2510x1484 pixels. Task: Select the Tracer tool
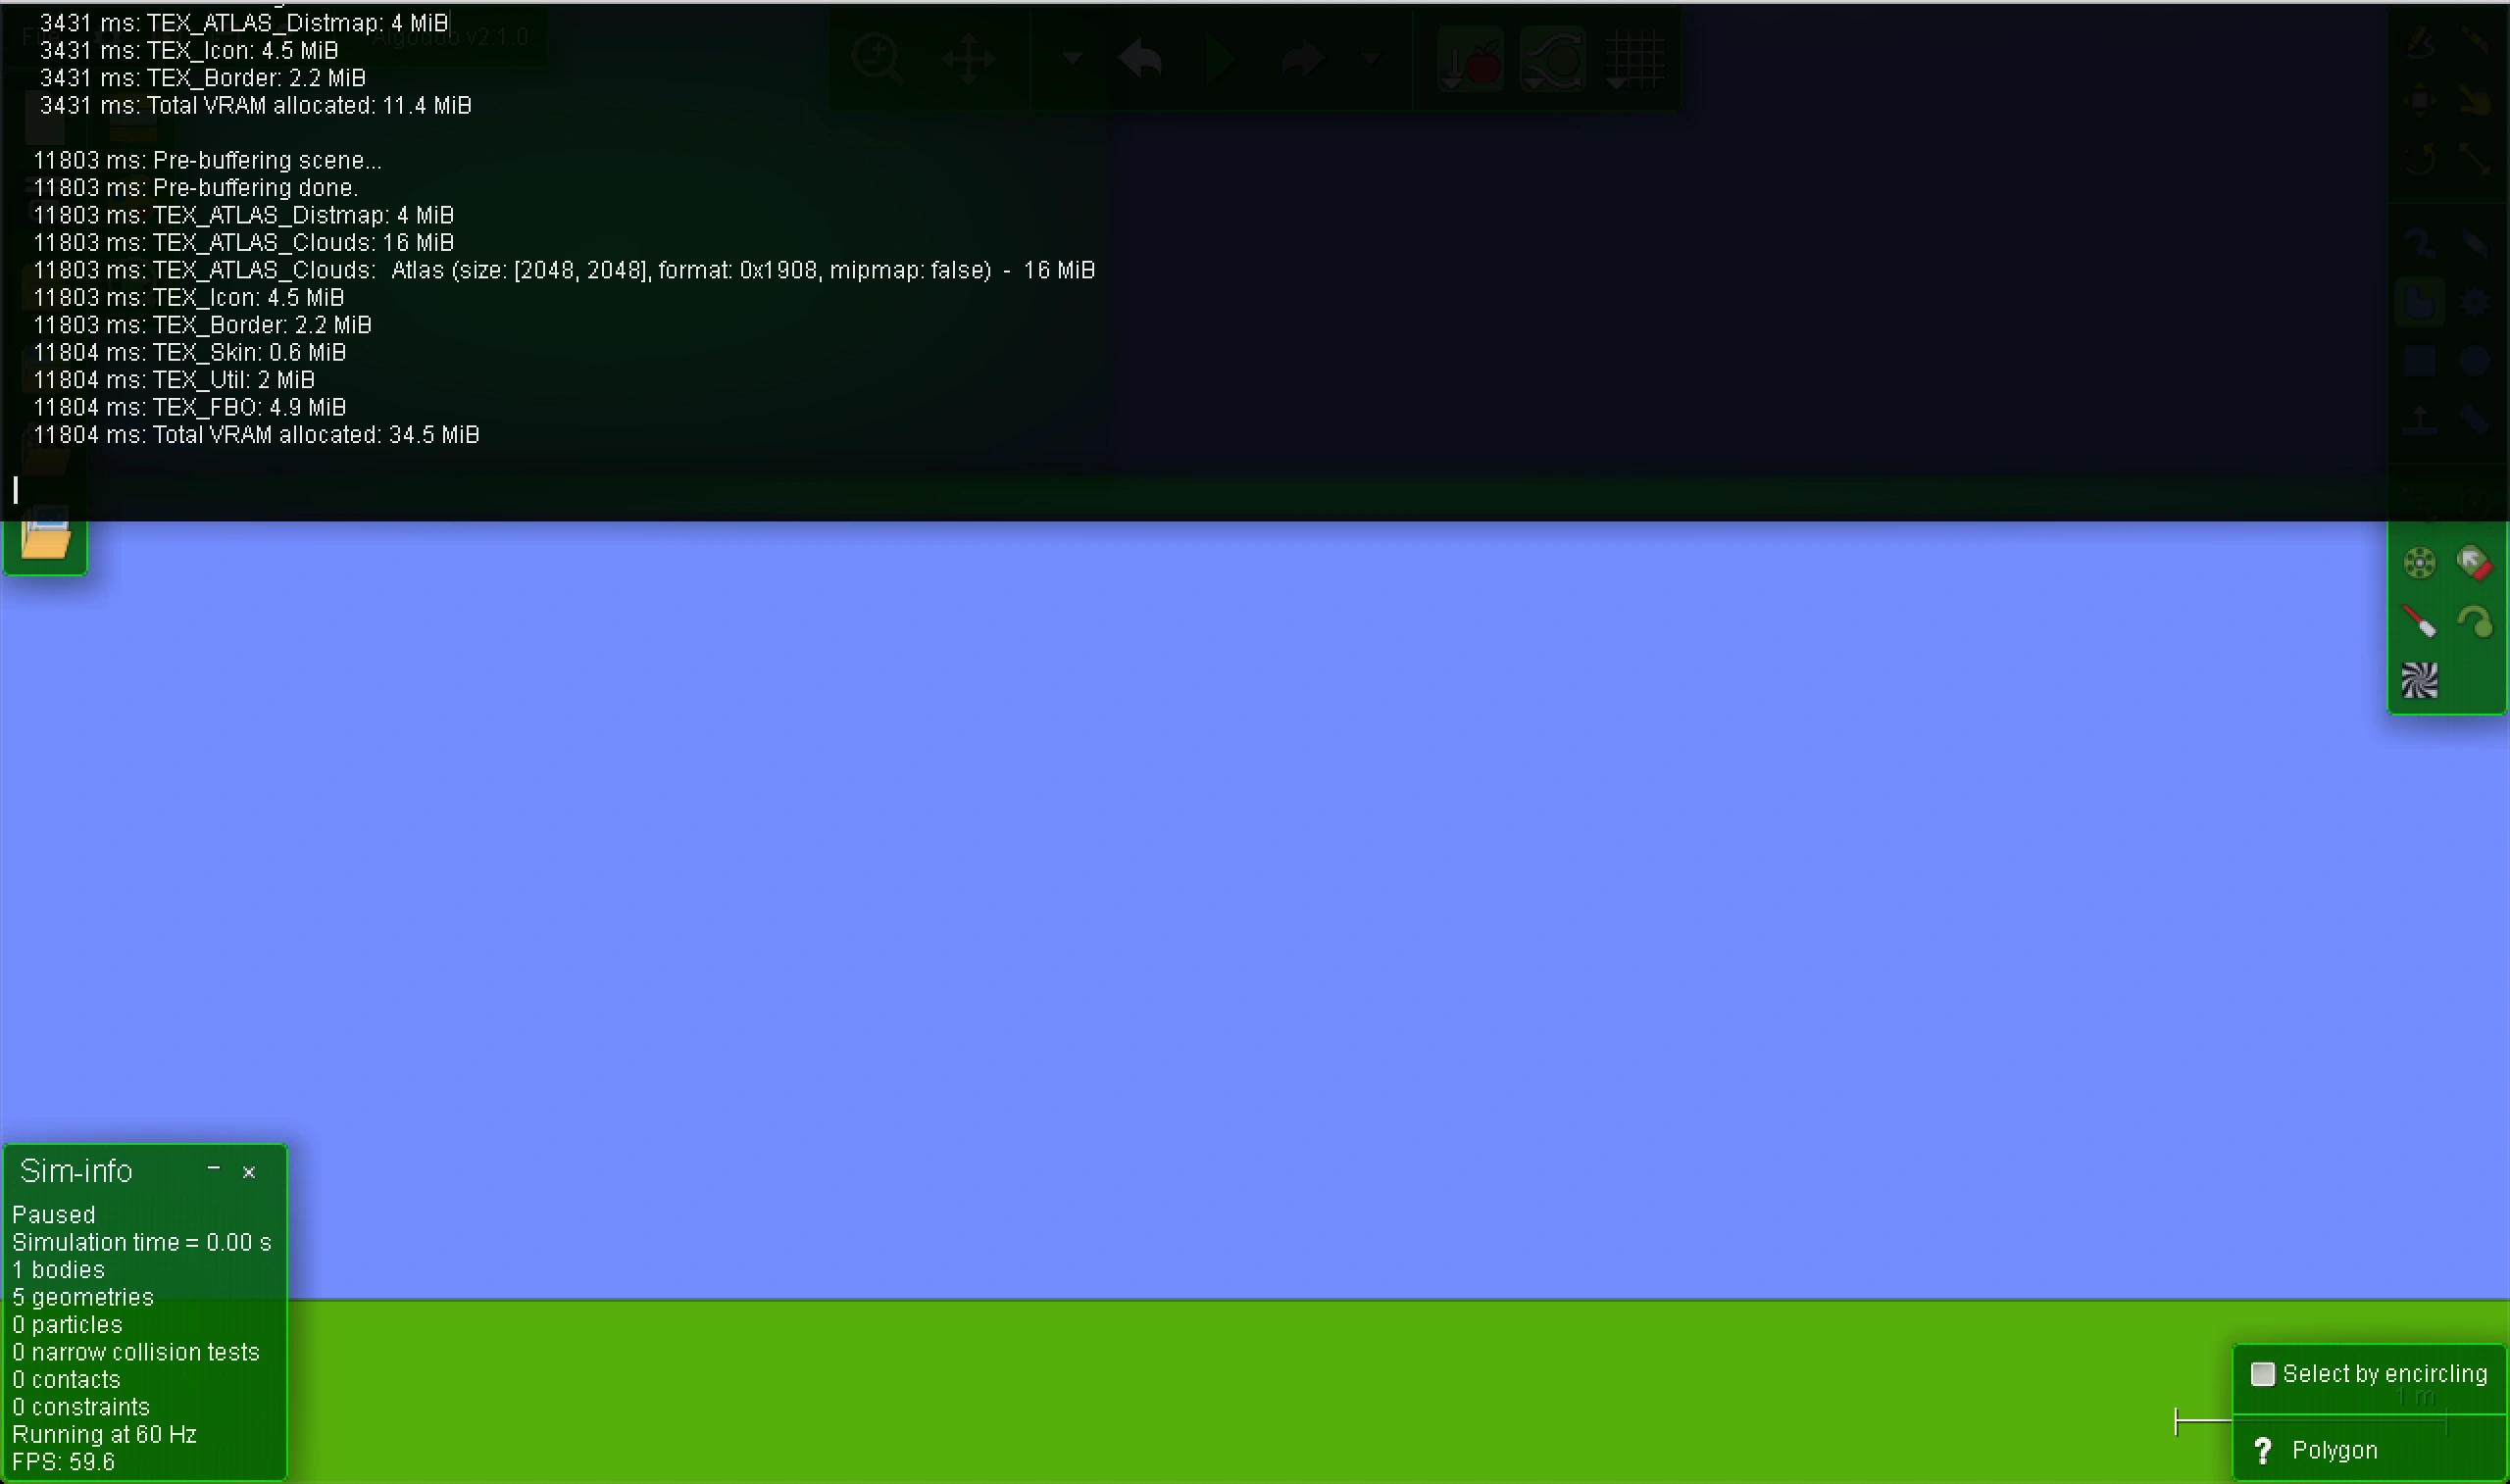click(2474, 622)
